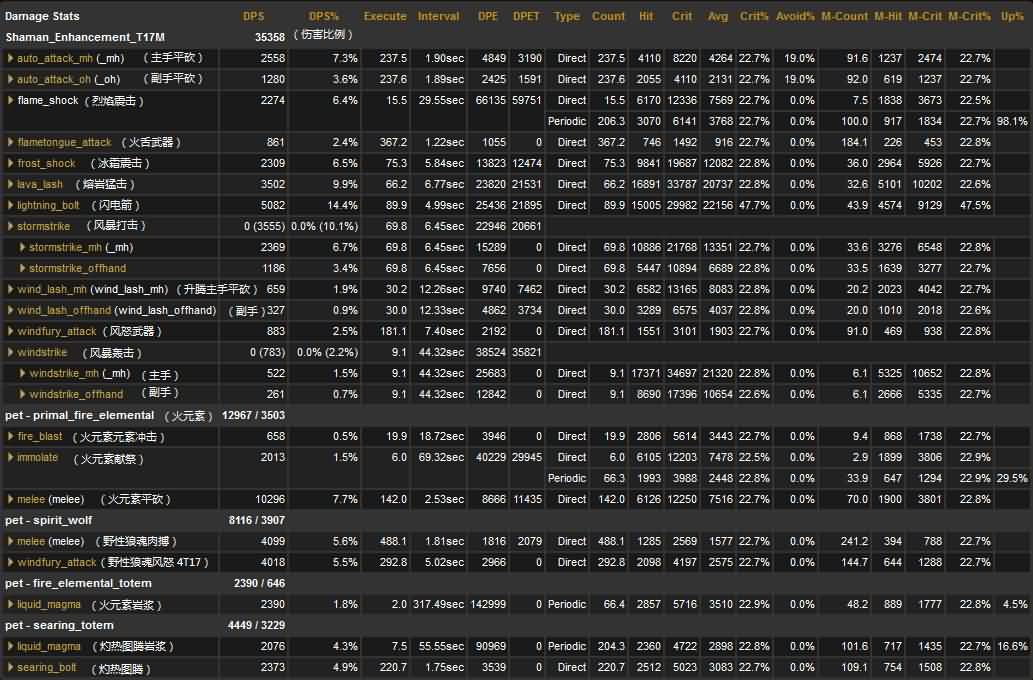Click the Crit% column header

pyautogui.click(x=754, y=16)
